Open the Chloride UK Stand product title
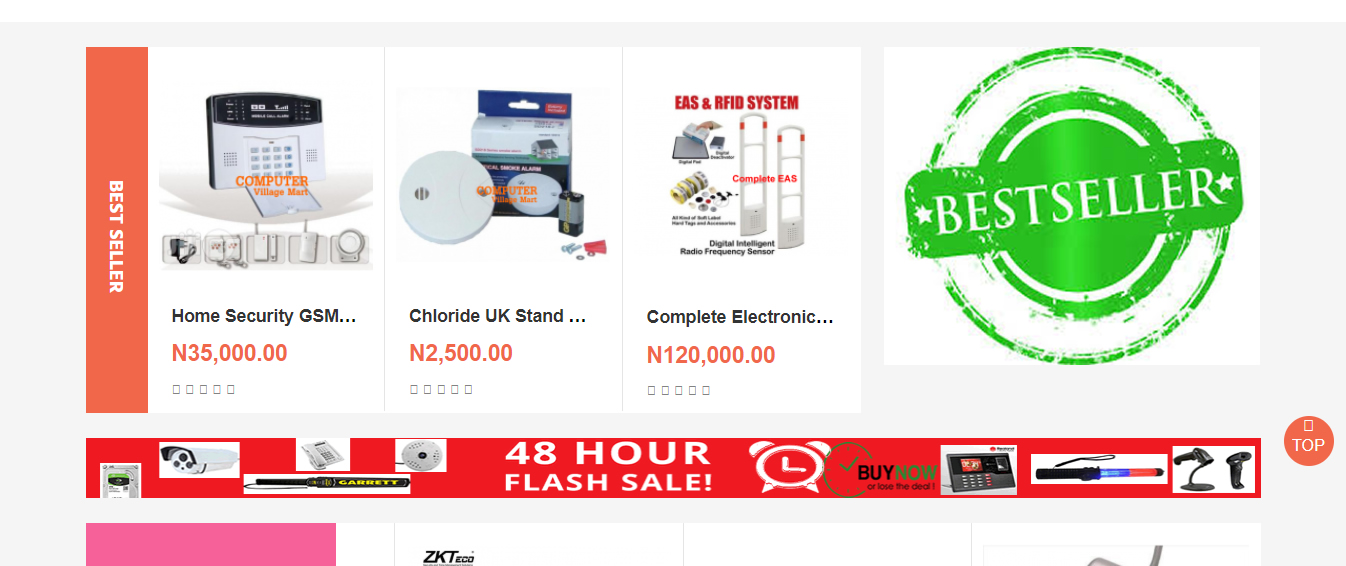This screenshot has width=1346, height=566. tap(498, 316)
